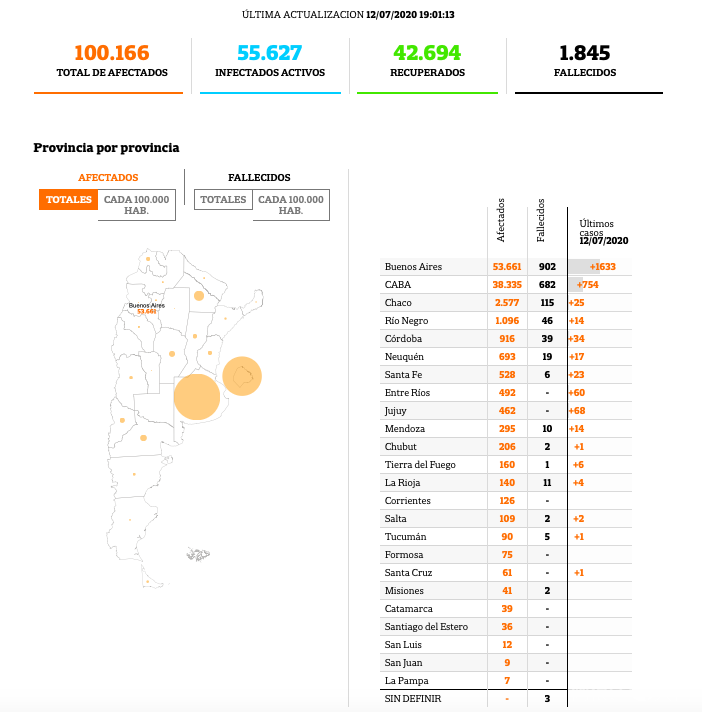Select the TOTALES toggle under AFECTADOS
This screenshot has height=712, width=702.
click(x=69, y=199)
